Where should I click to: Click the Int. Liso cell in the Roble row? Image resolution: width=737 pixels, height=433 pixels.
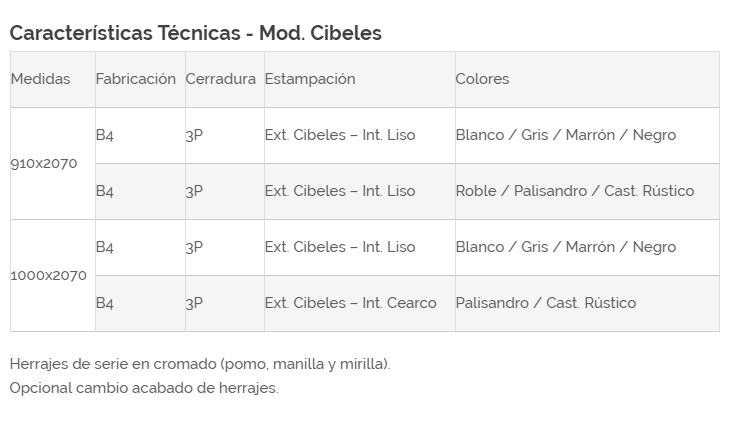tap(340, 191)
